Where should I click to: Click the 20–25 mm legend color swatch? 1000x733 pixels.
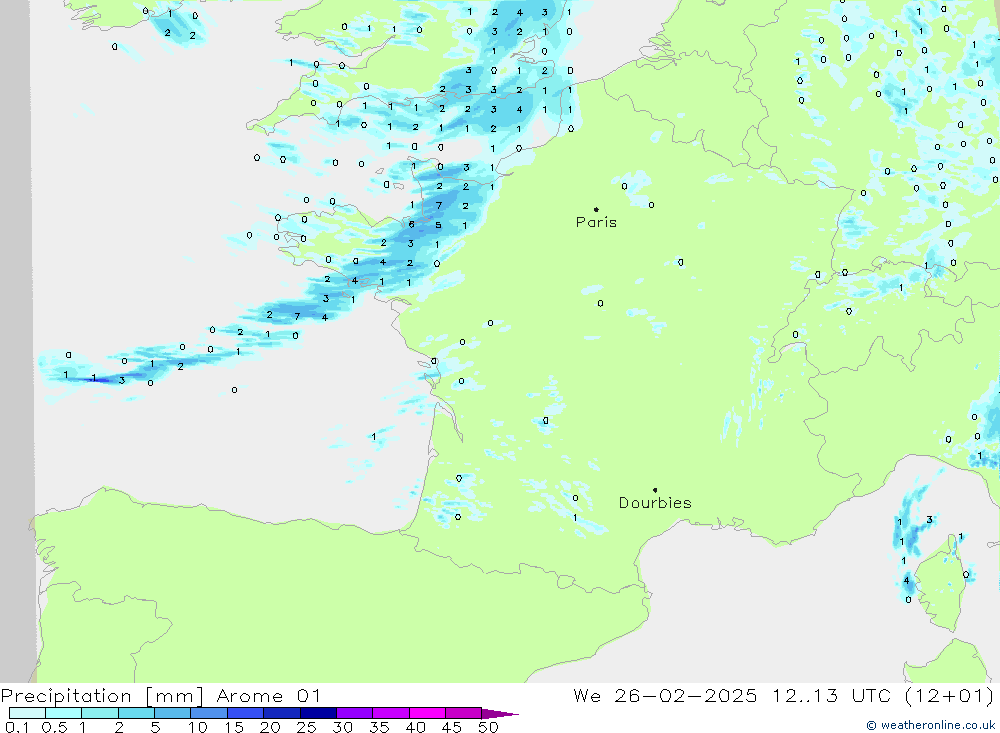point(282,713)
